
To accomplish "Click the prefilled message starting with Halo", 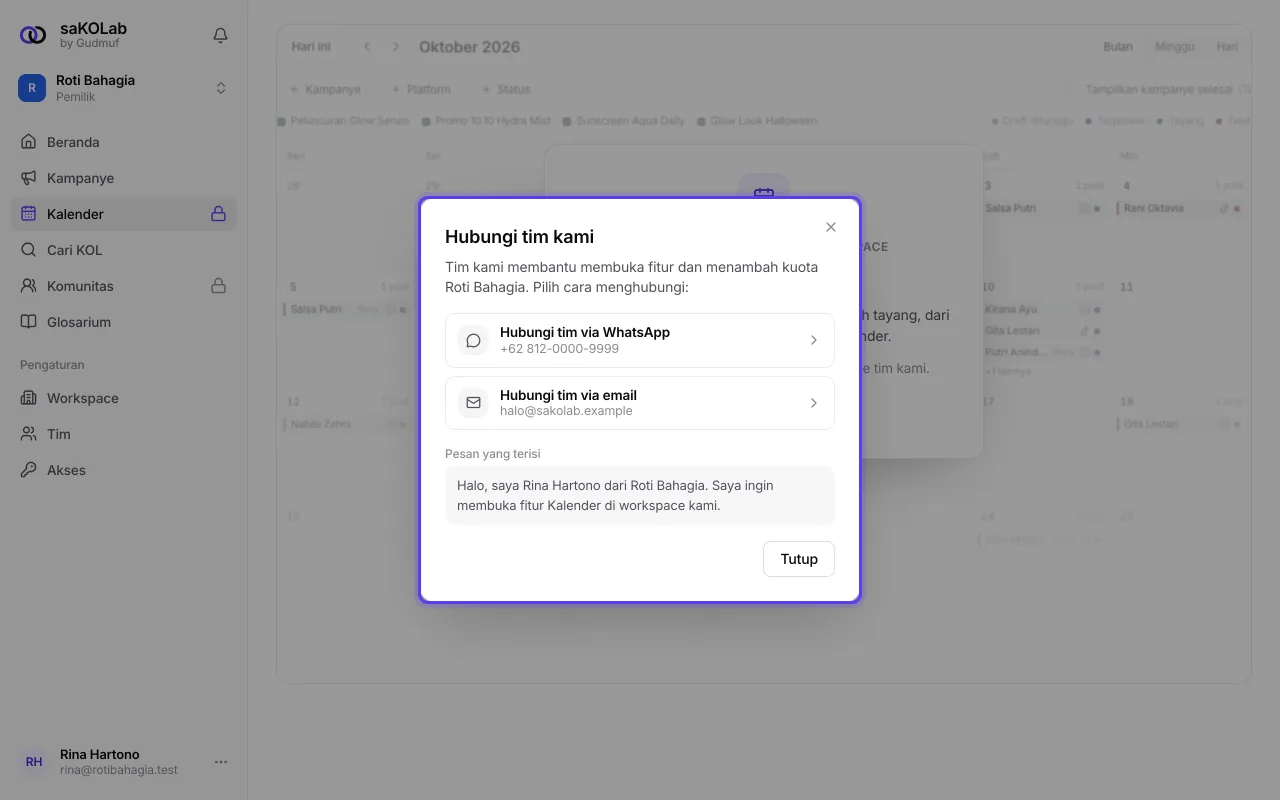I will tap(640, 495).
